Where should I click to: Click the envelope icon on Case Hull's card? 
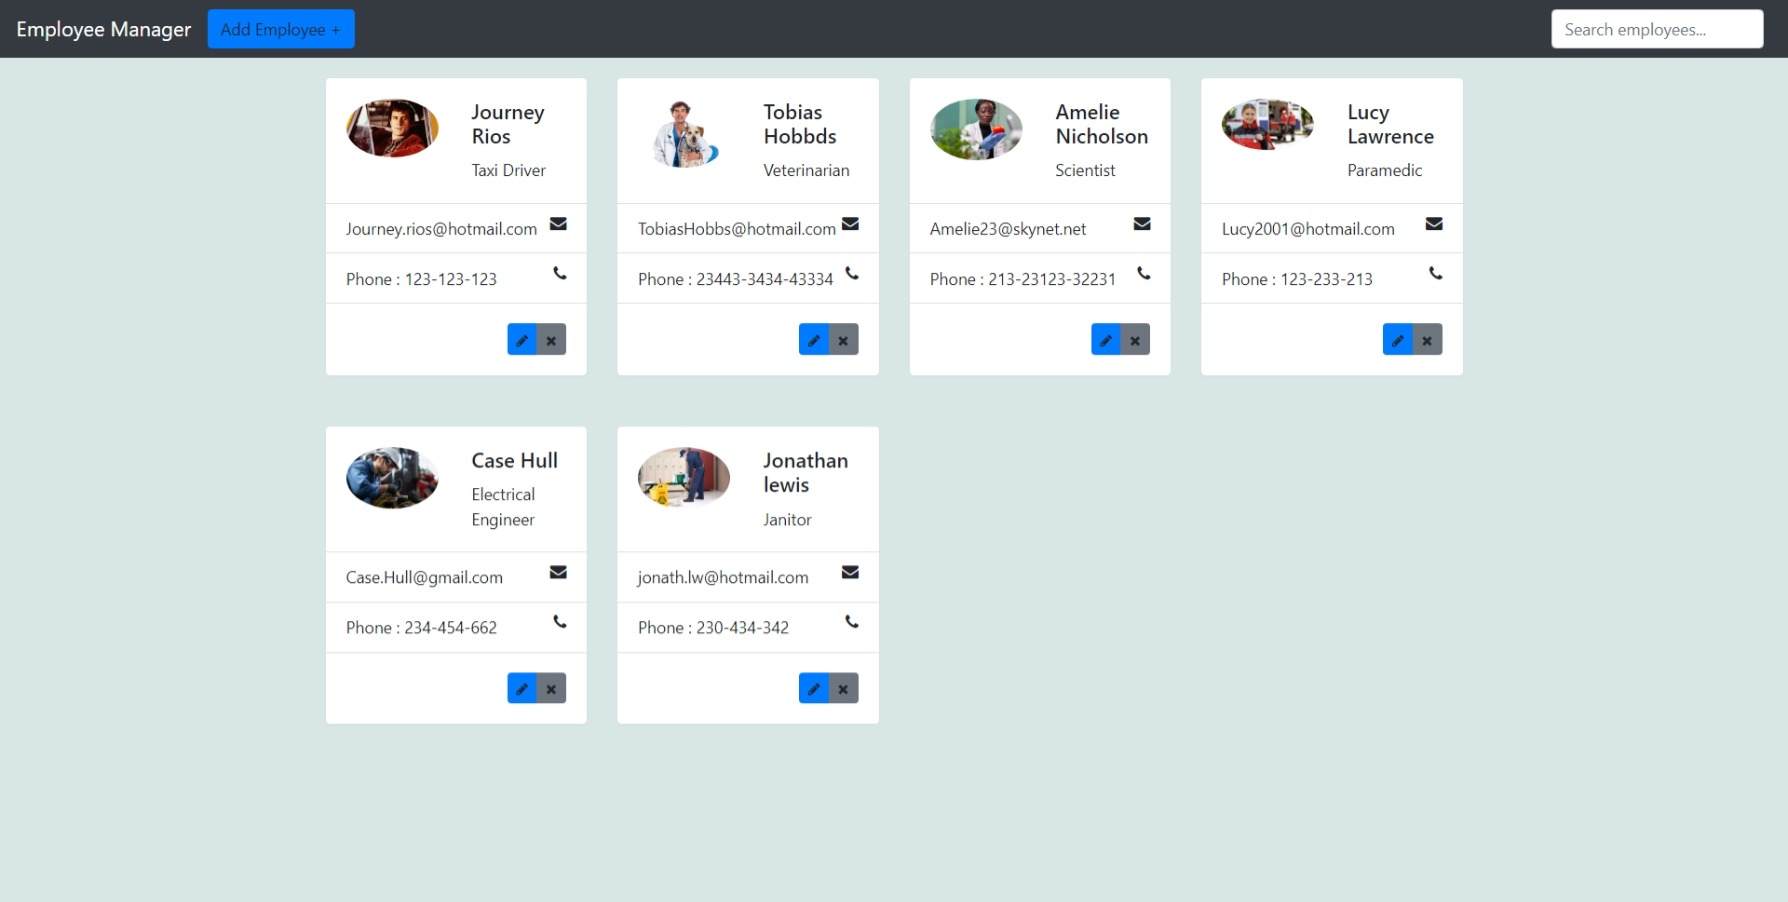558,572
